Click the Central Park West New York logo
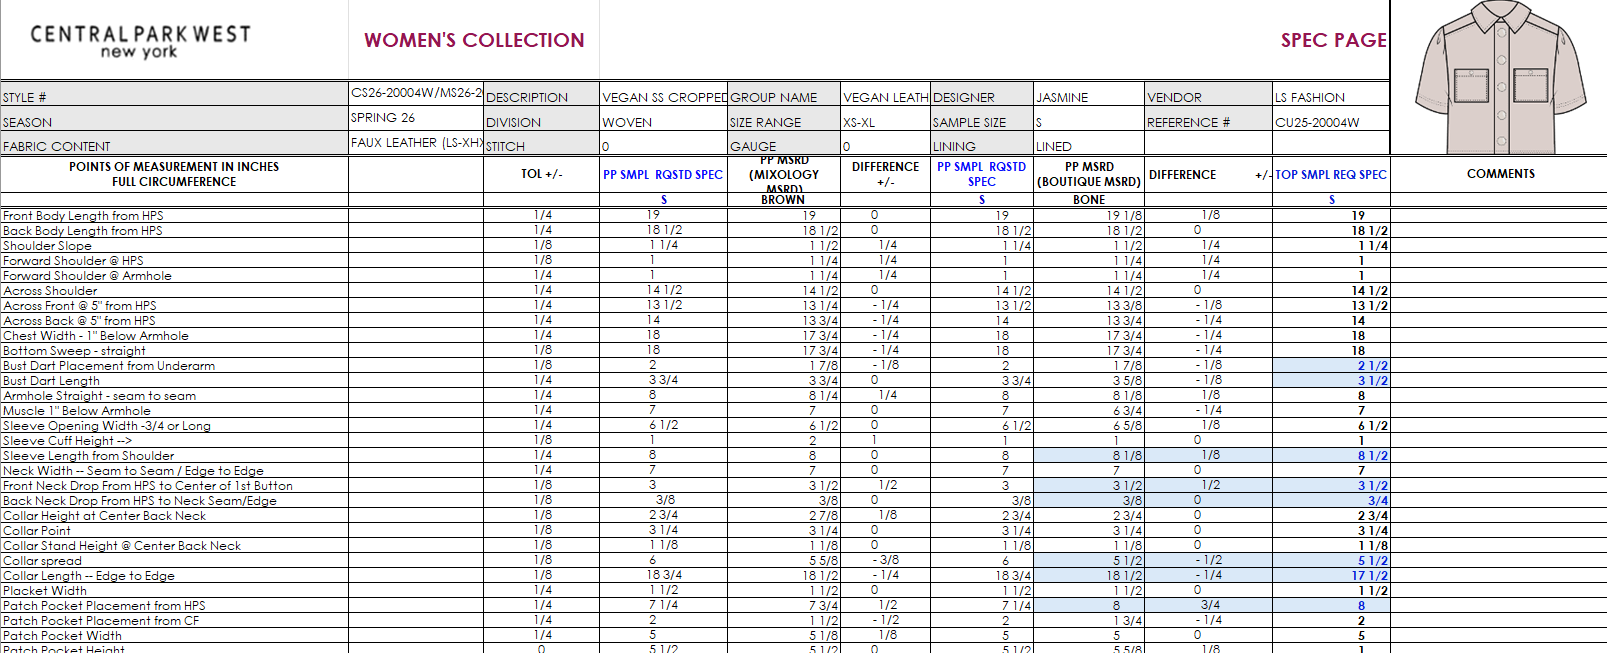 140,41
